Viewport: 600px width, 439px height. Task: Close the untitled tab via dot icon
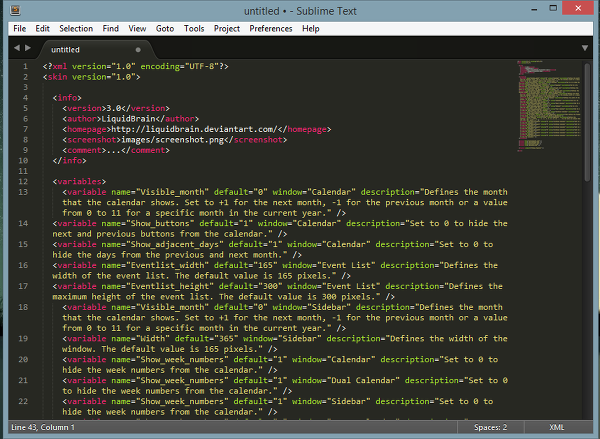pyautogui.click(x=138, y=50)
